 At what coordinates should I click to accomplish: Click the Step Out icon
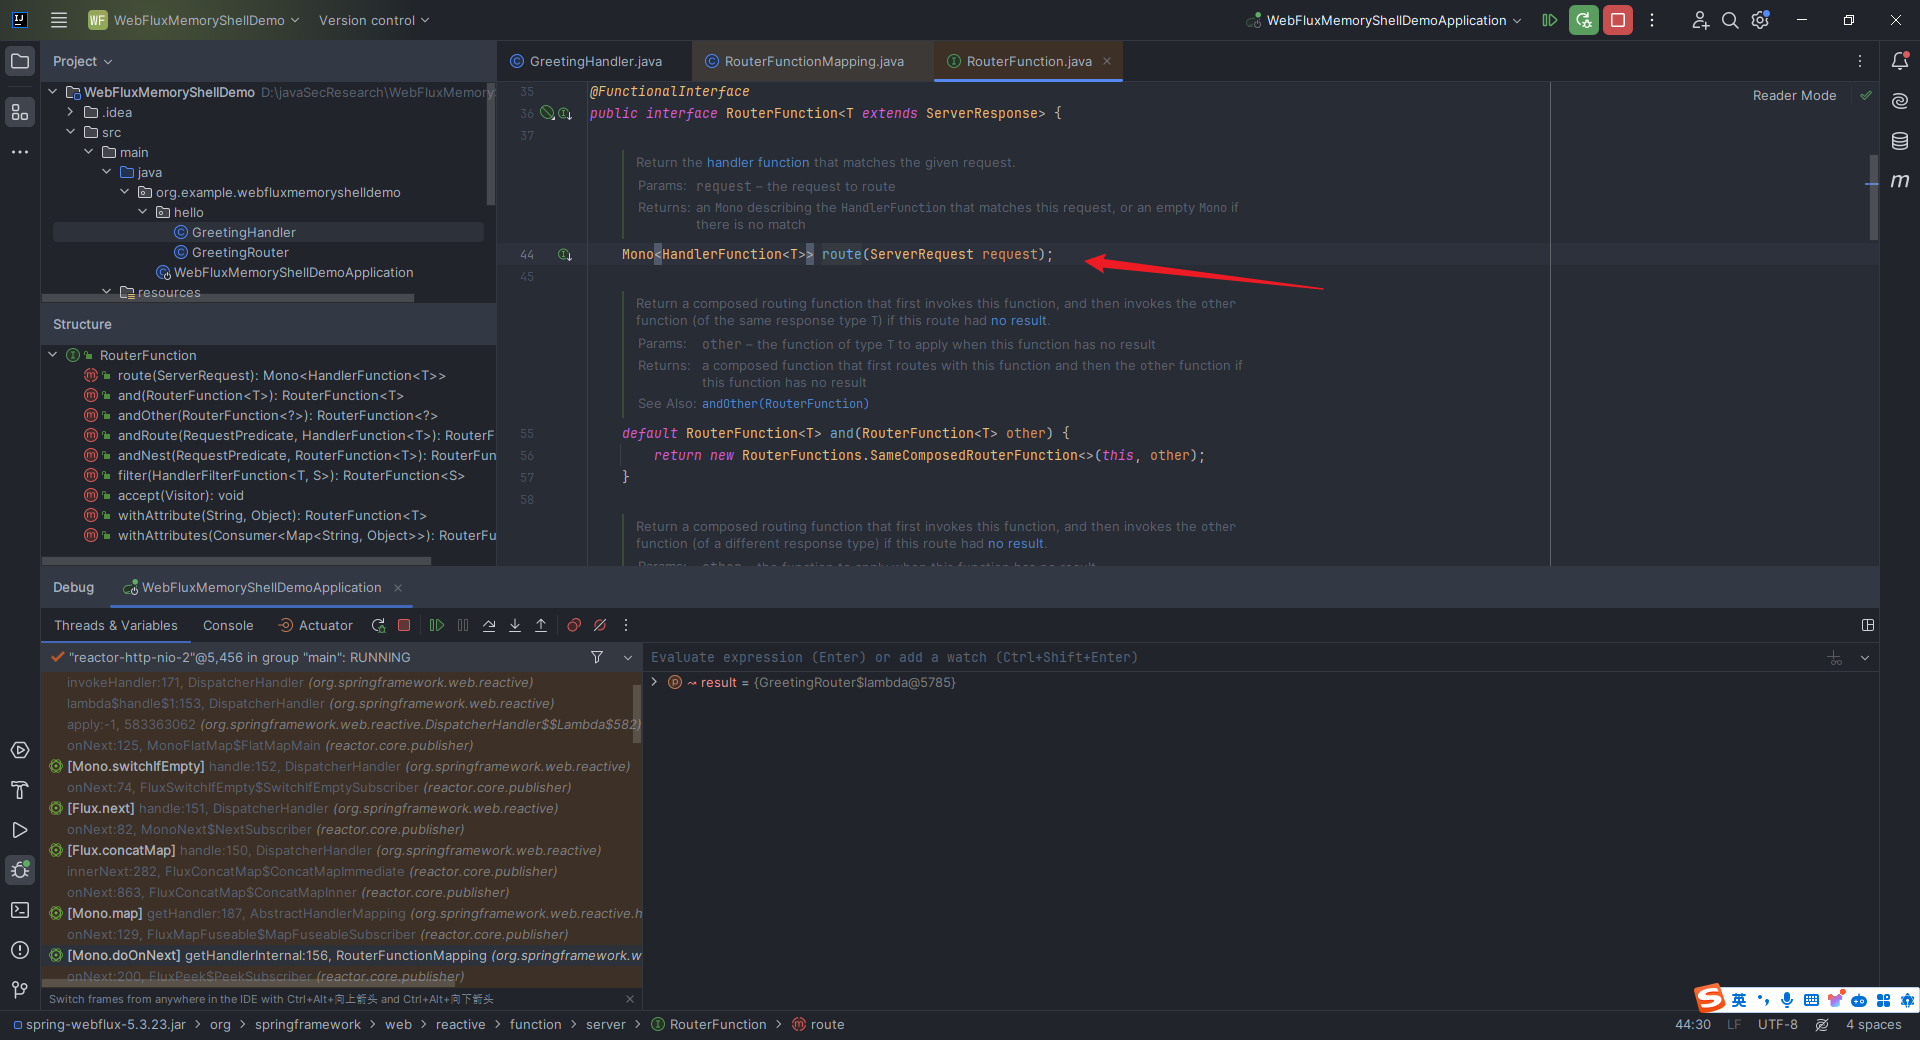(541, 626)
